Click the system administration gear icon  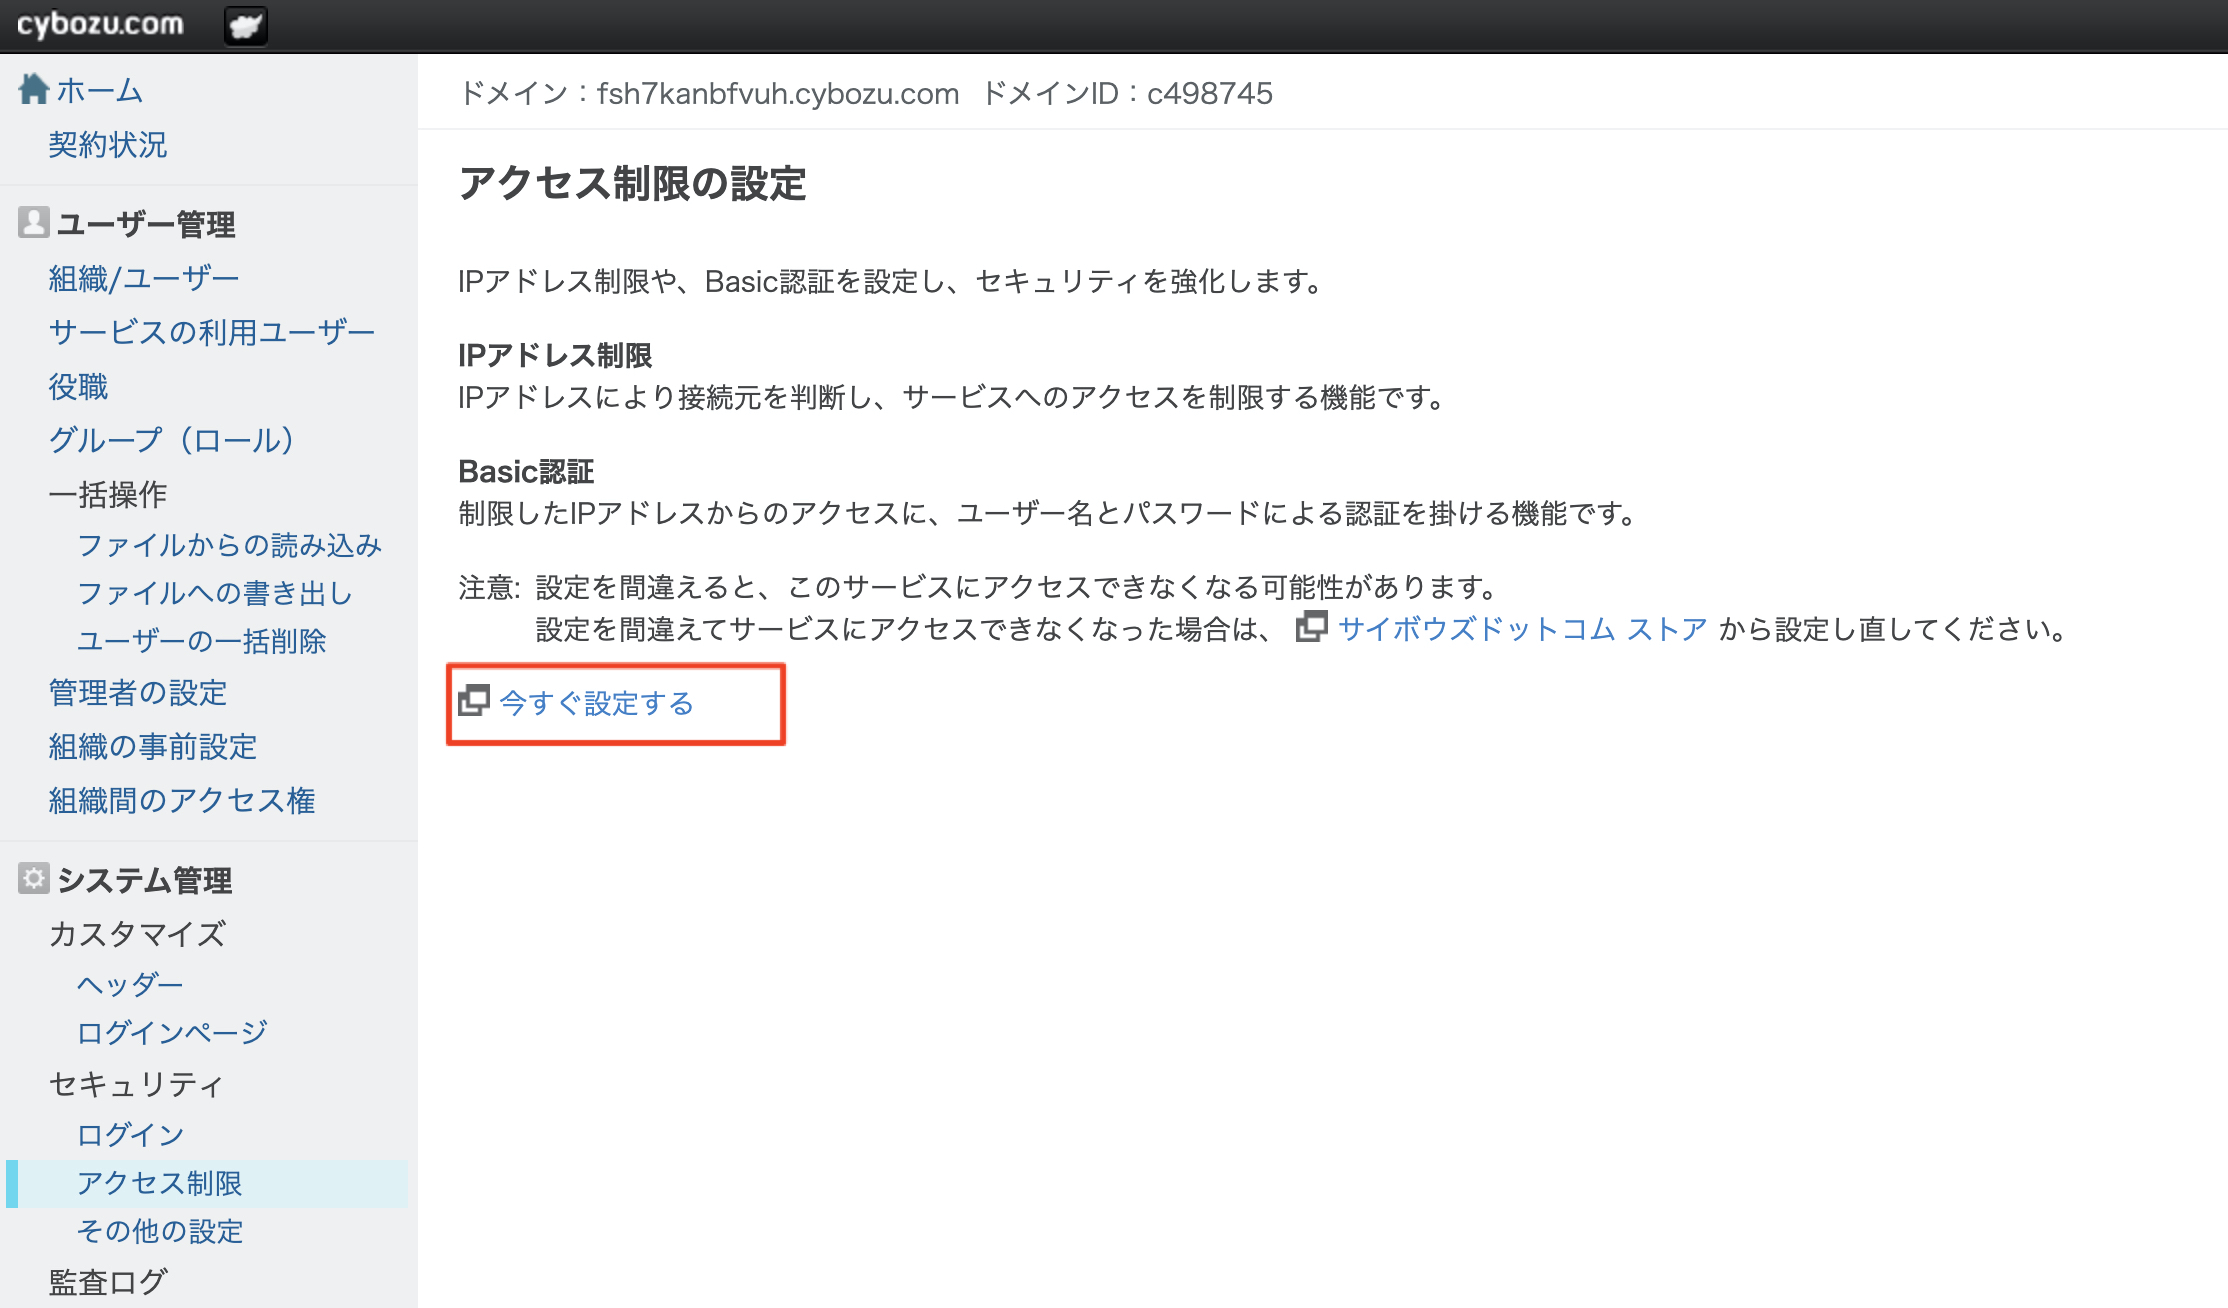33,878
